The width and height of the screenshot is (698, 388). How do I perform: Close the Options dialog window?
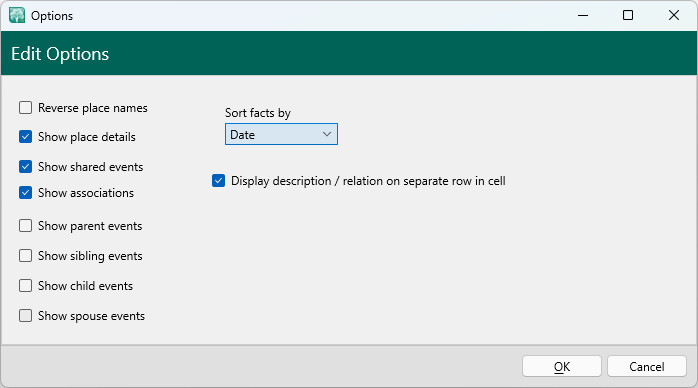point(674,16)
